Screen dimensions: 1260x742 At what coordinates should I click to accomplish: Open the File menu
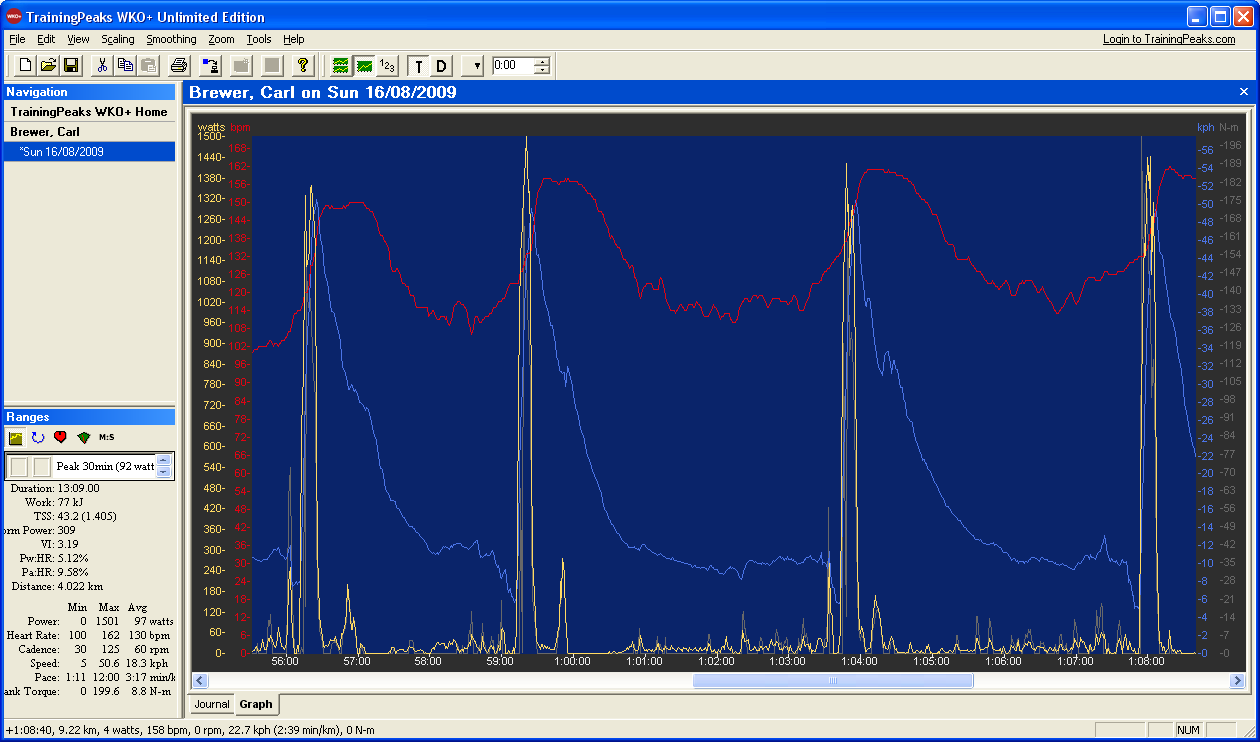(x=17, y=39)
